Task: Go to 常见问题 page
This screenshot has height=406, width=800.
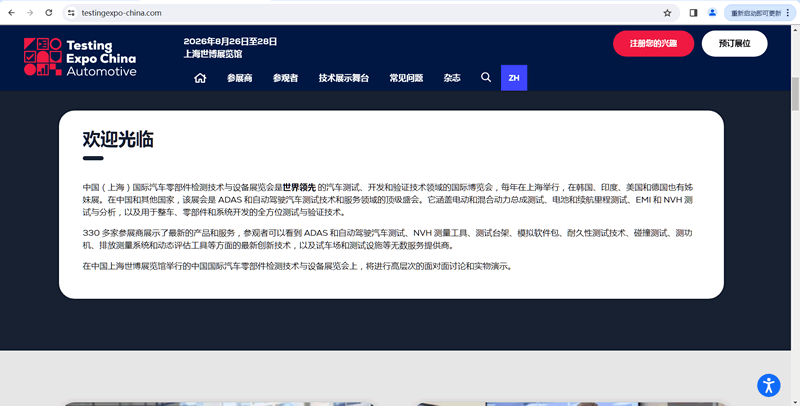Action: (x=406, y=78)
